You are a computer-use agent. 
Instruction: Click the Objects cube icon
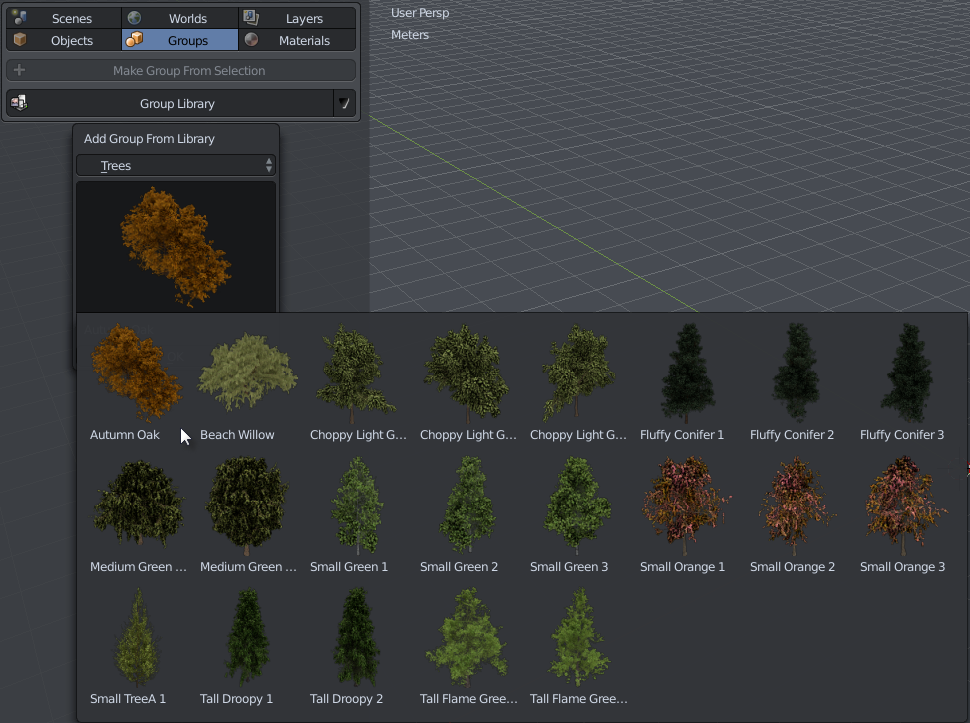pos(20,40)
